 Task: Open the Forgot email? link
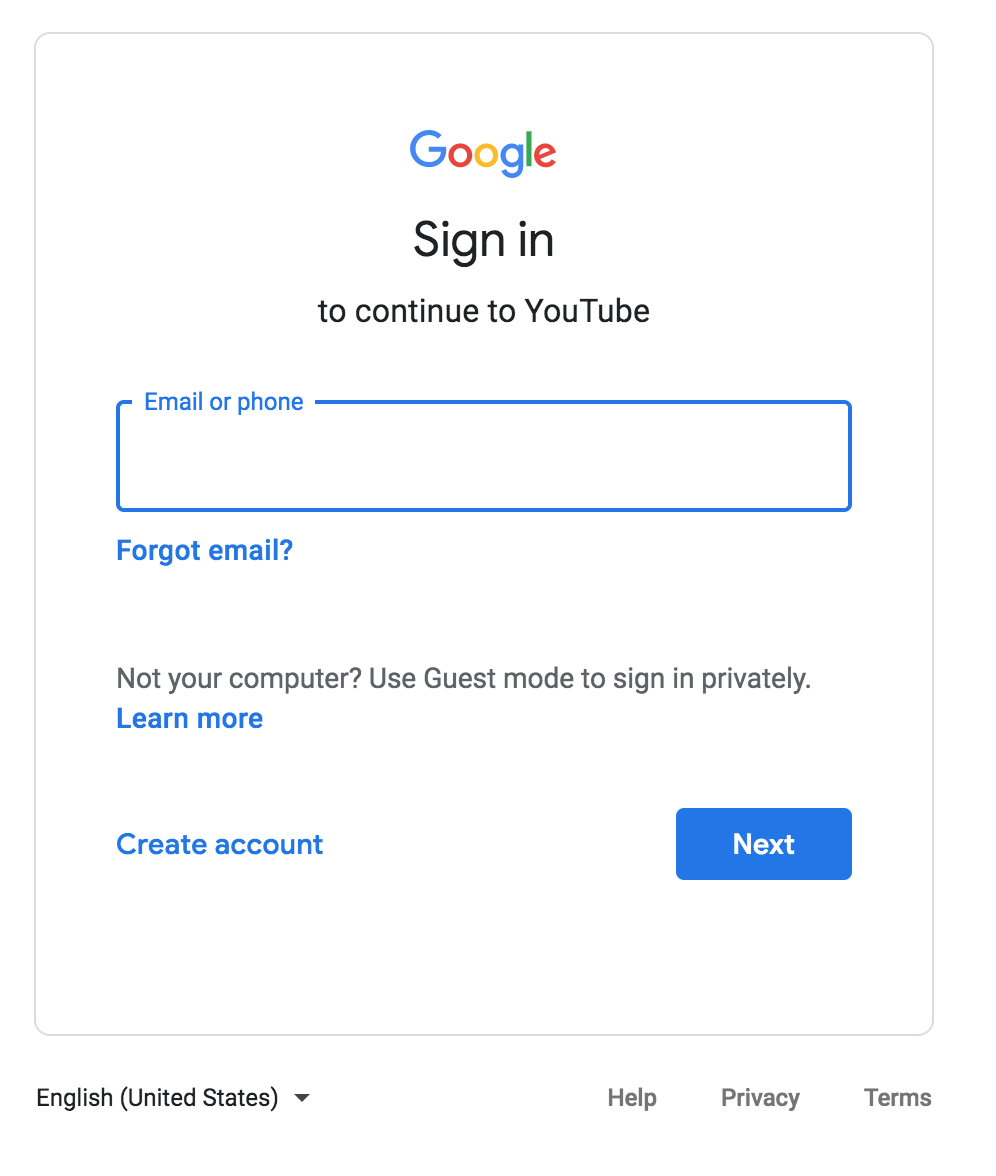point(205,550)
